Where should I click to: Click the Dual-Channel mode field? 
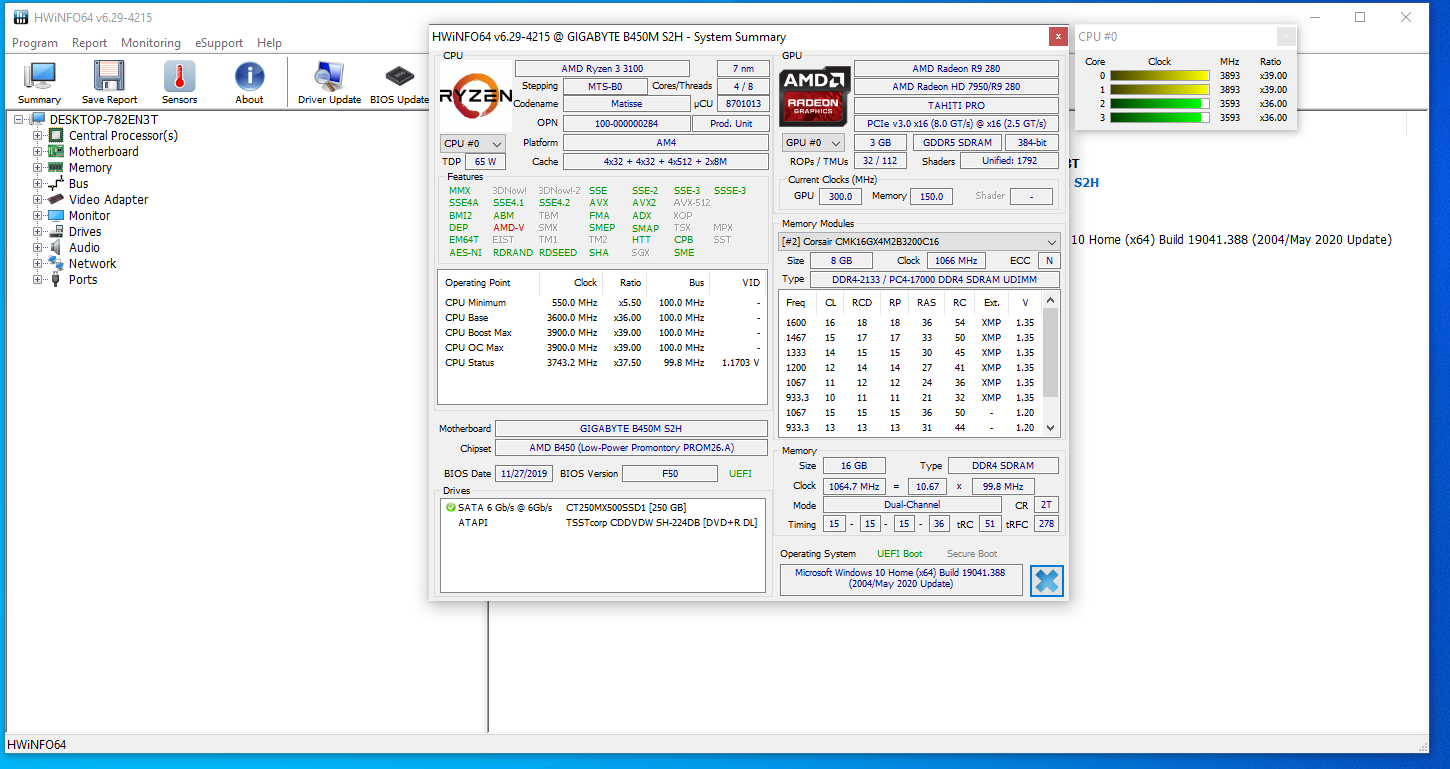(910, 506)
